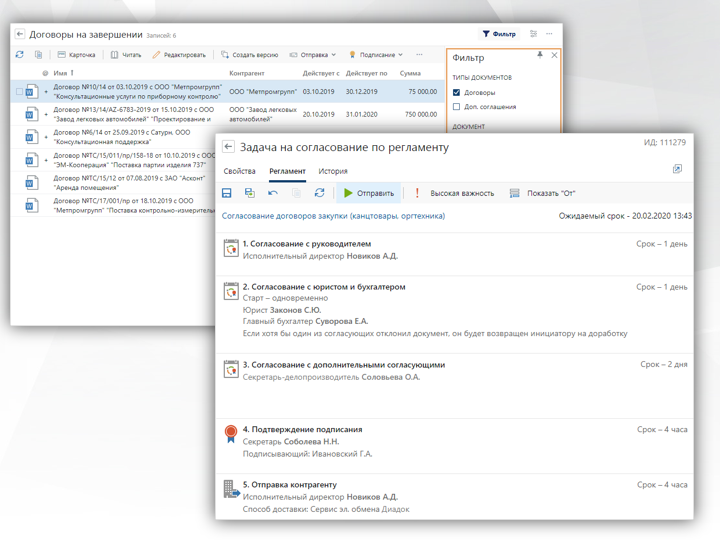Click Показать "От" in the task toolbar
Viewport: 720px width, 551px height.
pos(542,193)
